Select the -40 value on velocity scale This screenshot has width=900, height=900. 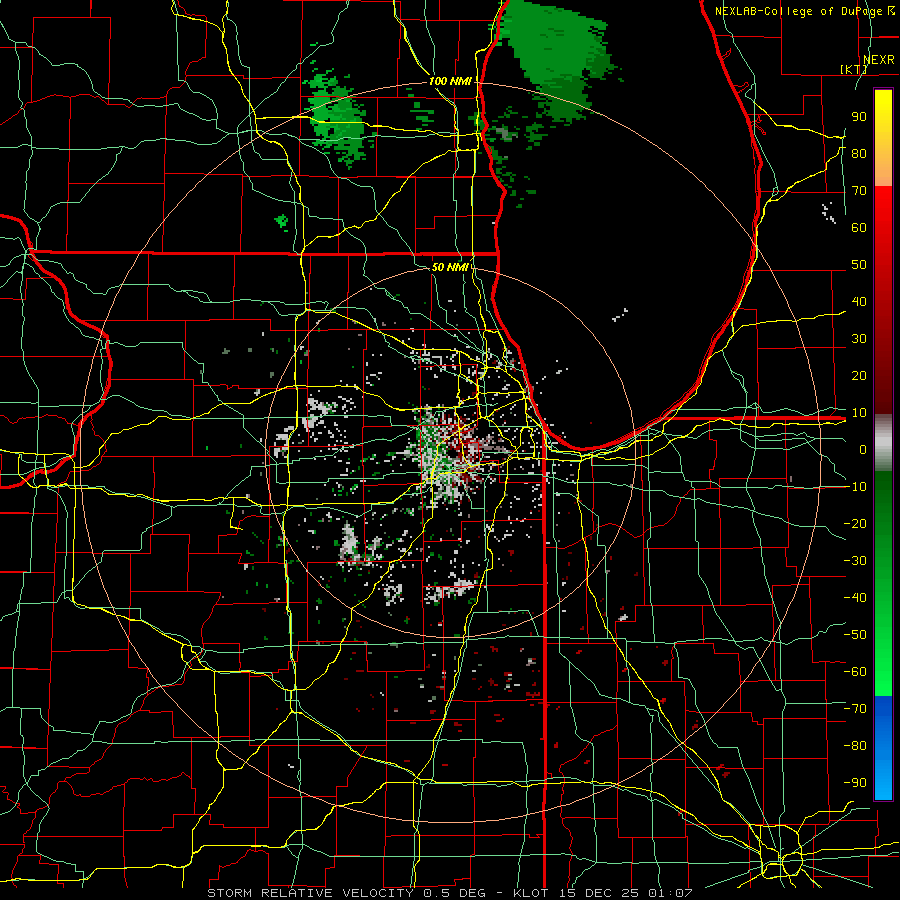click(855, 598)
